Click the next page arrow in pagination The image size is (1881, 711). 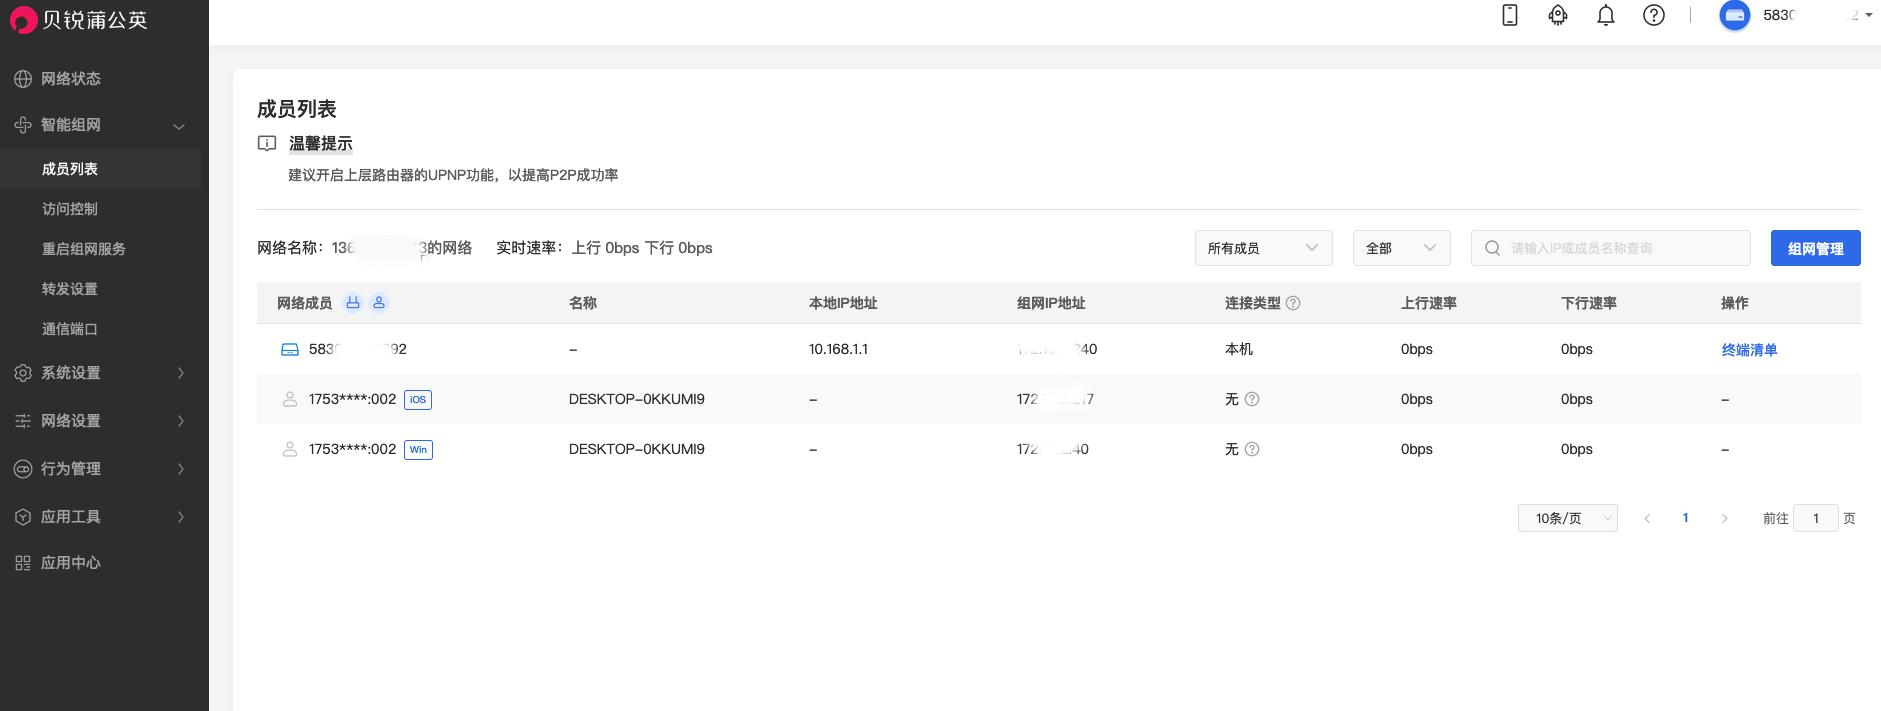pos(1724,518)
